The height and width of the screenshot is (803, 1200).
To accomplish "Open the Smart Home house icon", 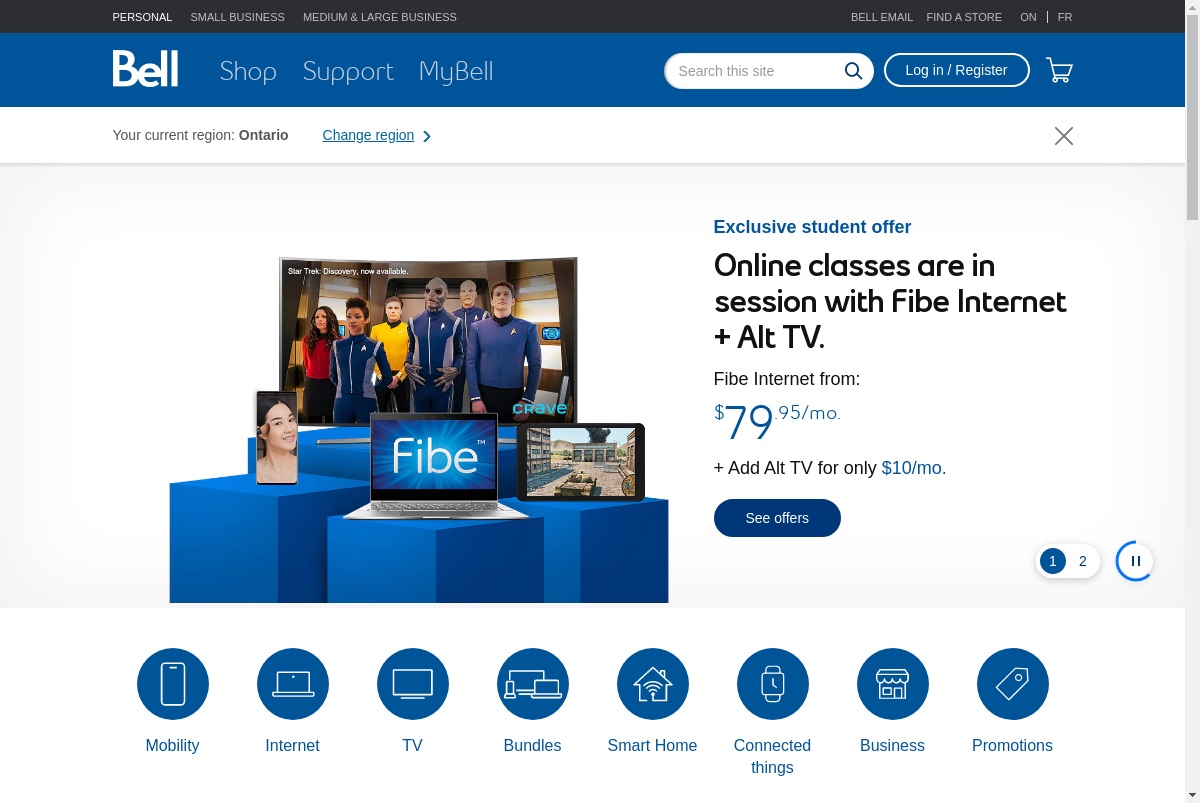I will pos(653,684).
